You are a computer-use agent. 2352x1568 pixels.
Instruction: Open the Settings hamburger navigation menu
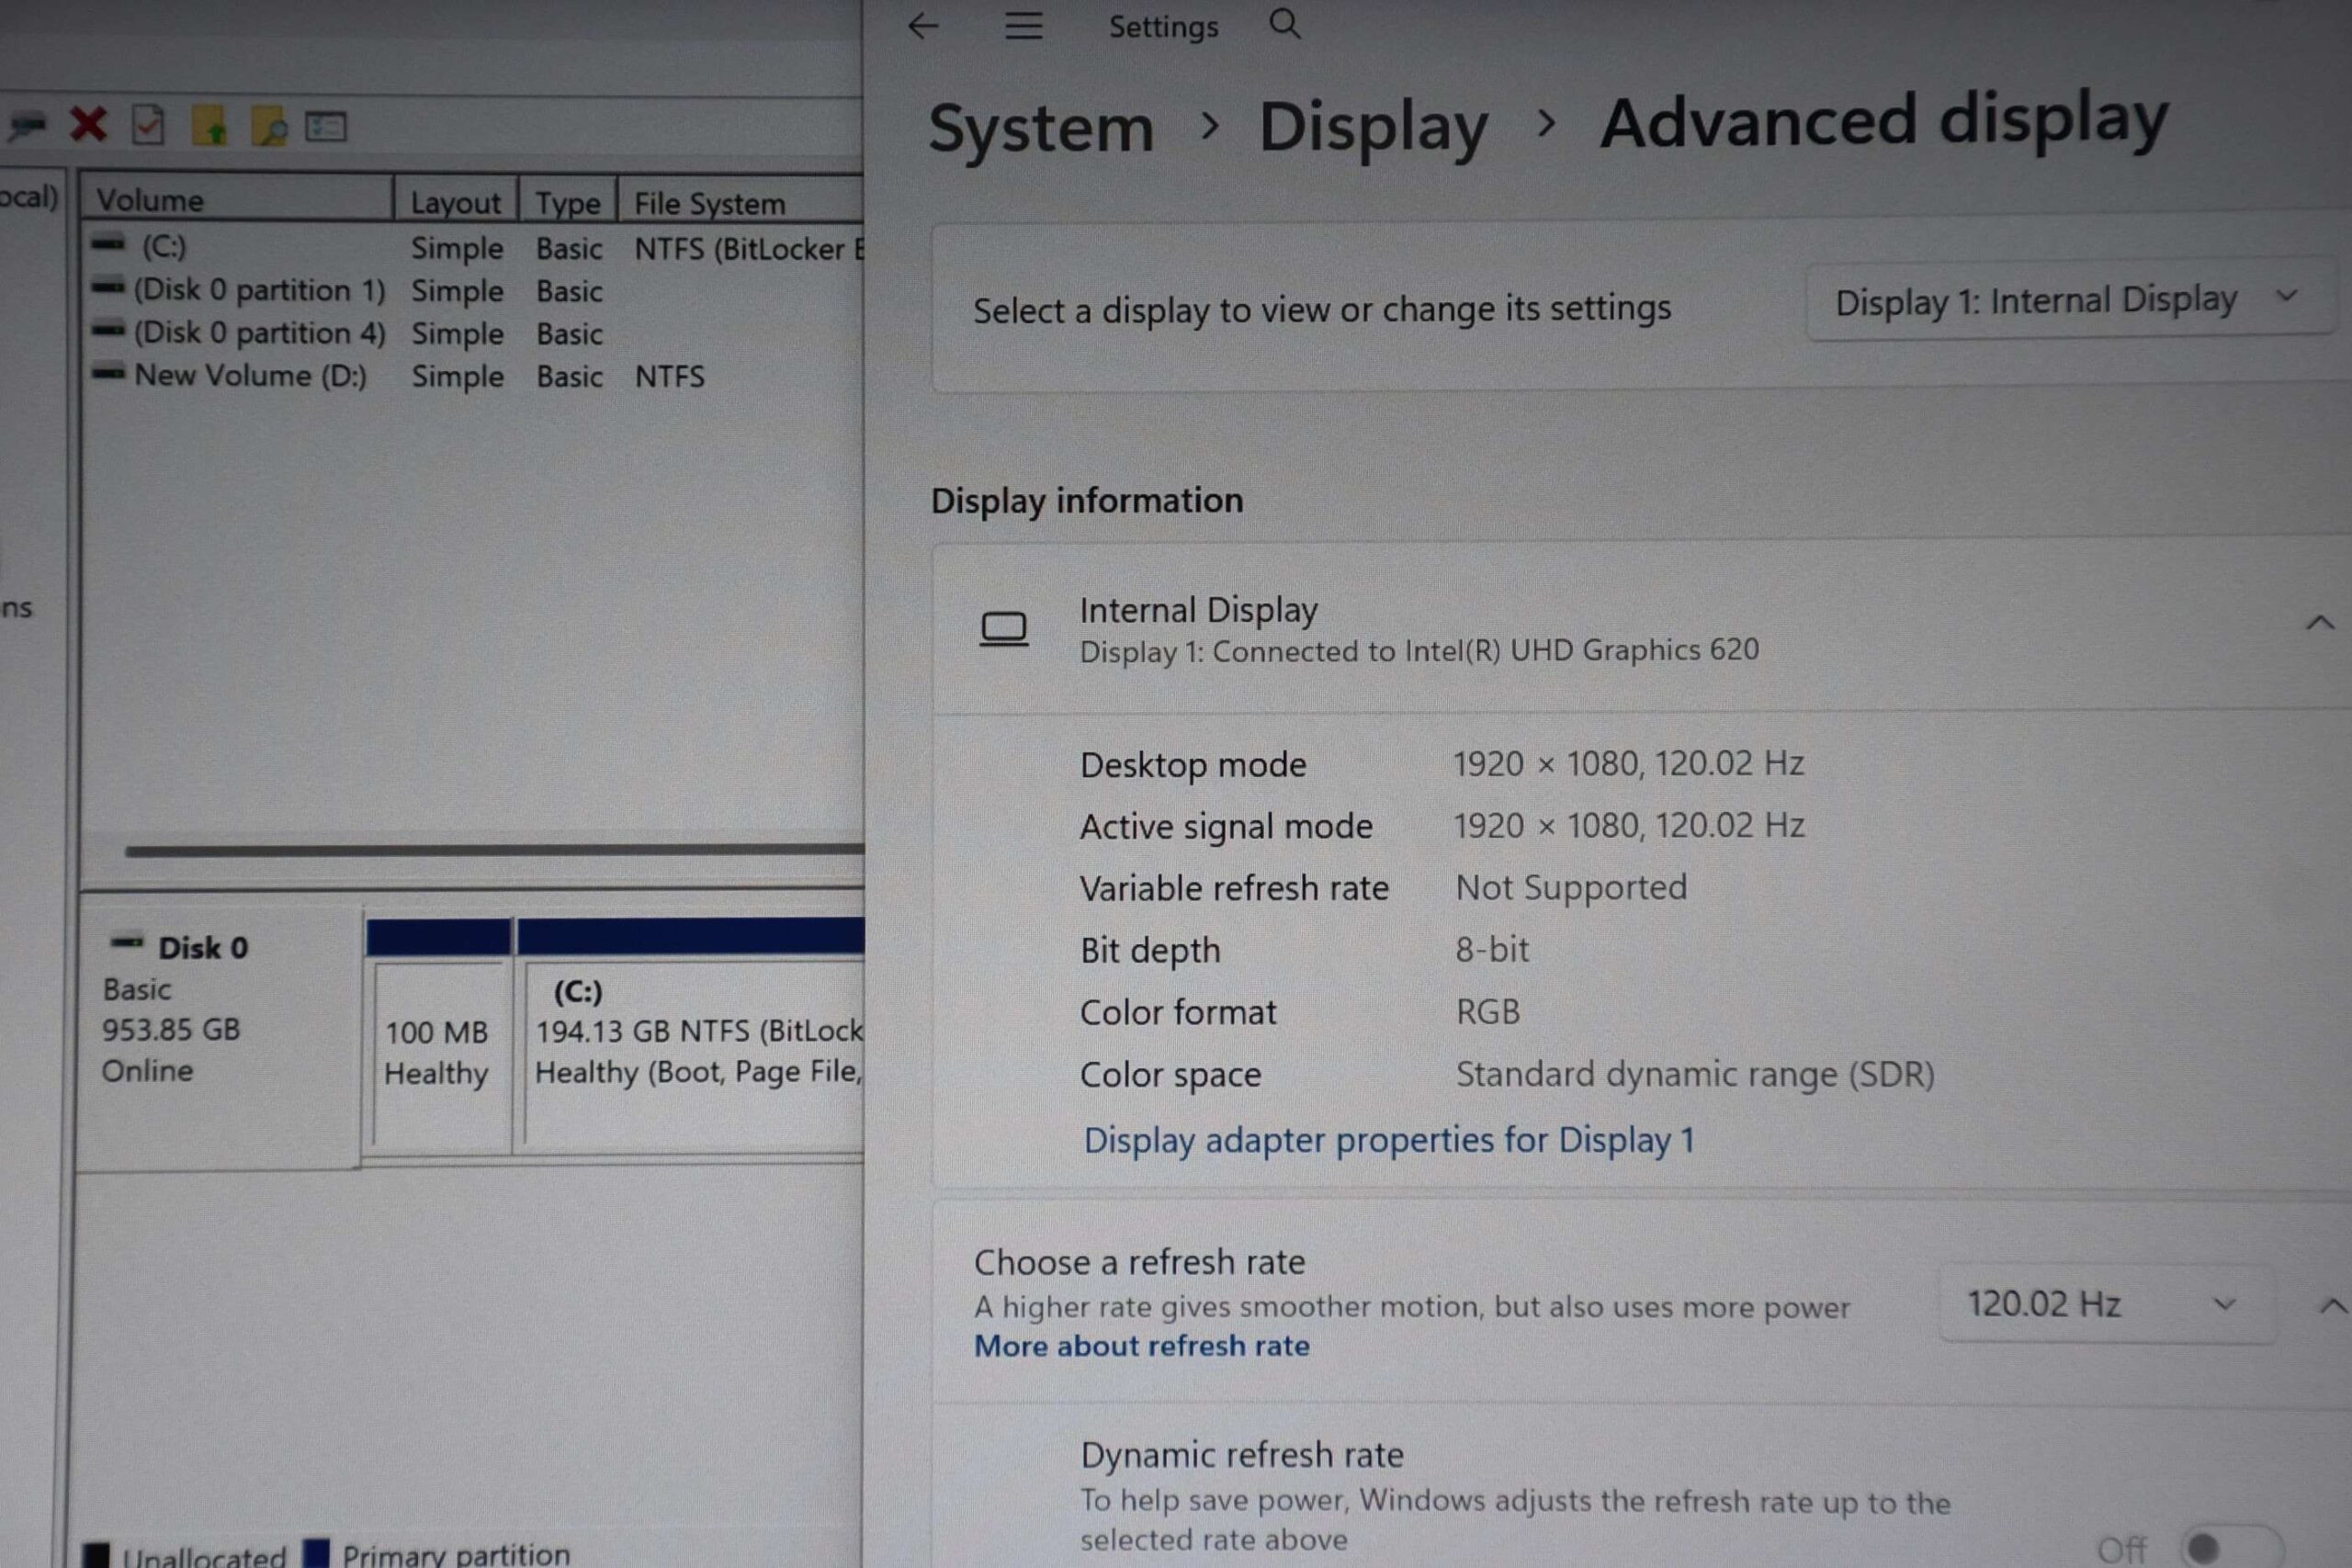point(1023,26)
